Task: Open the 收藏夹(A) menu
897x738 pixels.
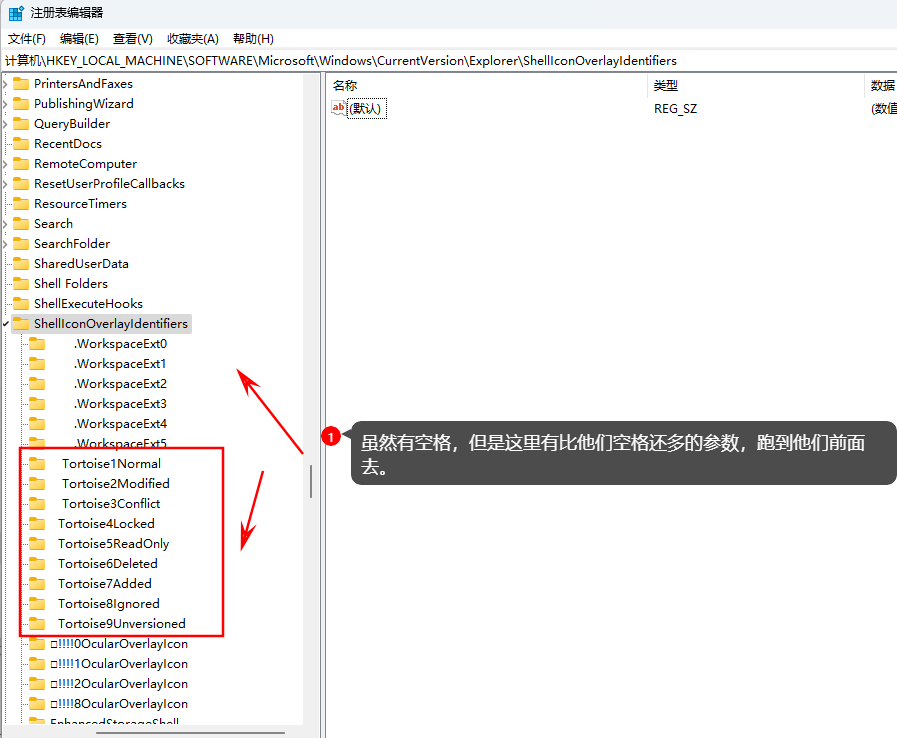Action: coord(192,38)
